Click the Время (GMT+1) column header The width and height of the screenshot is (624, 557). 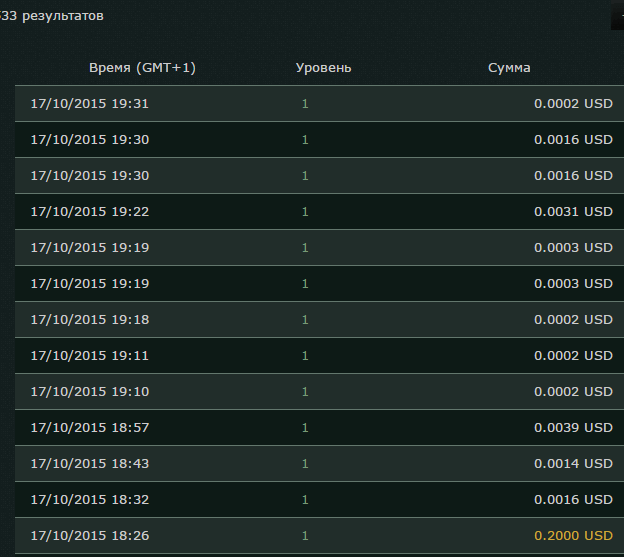tap(142, 68)
